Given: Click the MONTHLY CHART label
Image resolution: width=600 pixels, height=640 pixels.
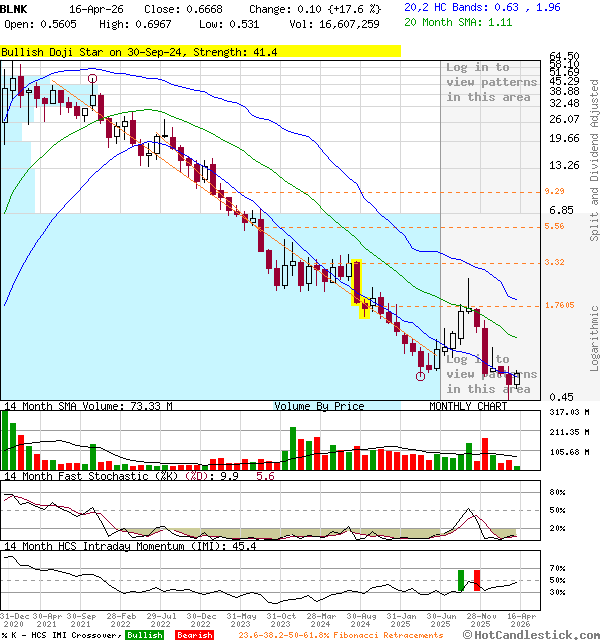Looking at the screenshot, I should click(x=468, y=407).
